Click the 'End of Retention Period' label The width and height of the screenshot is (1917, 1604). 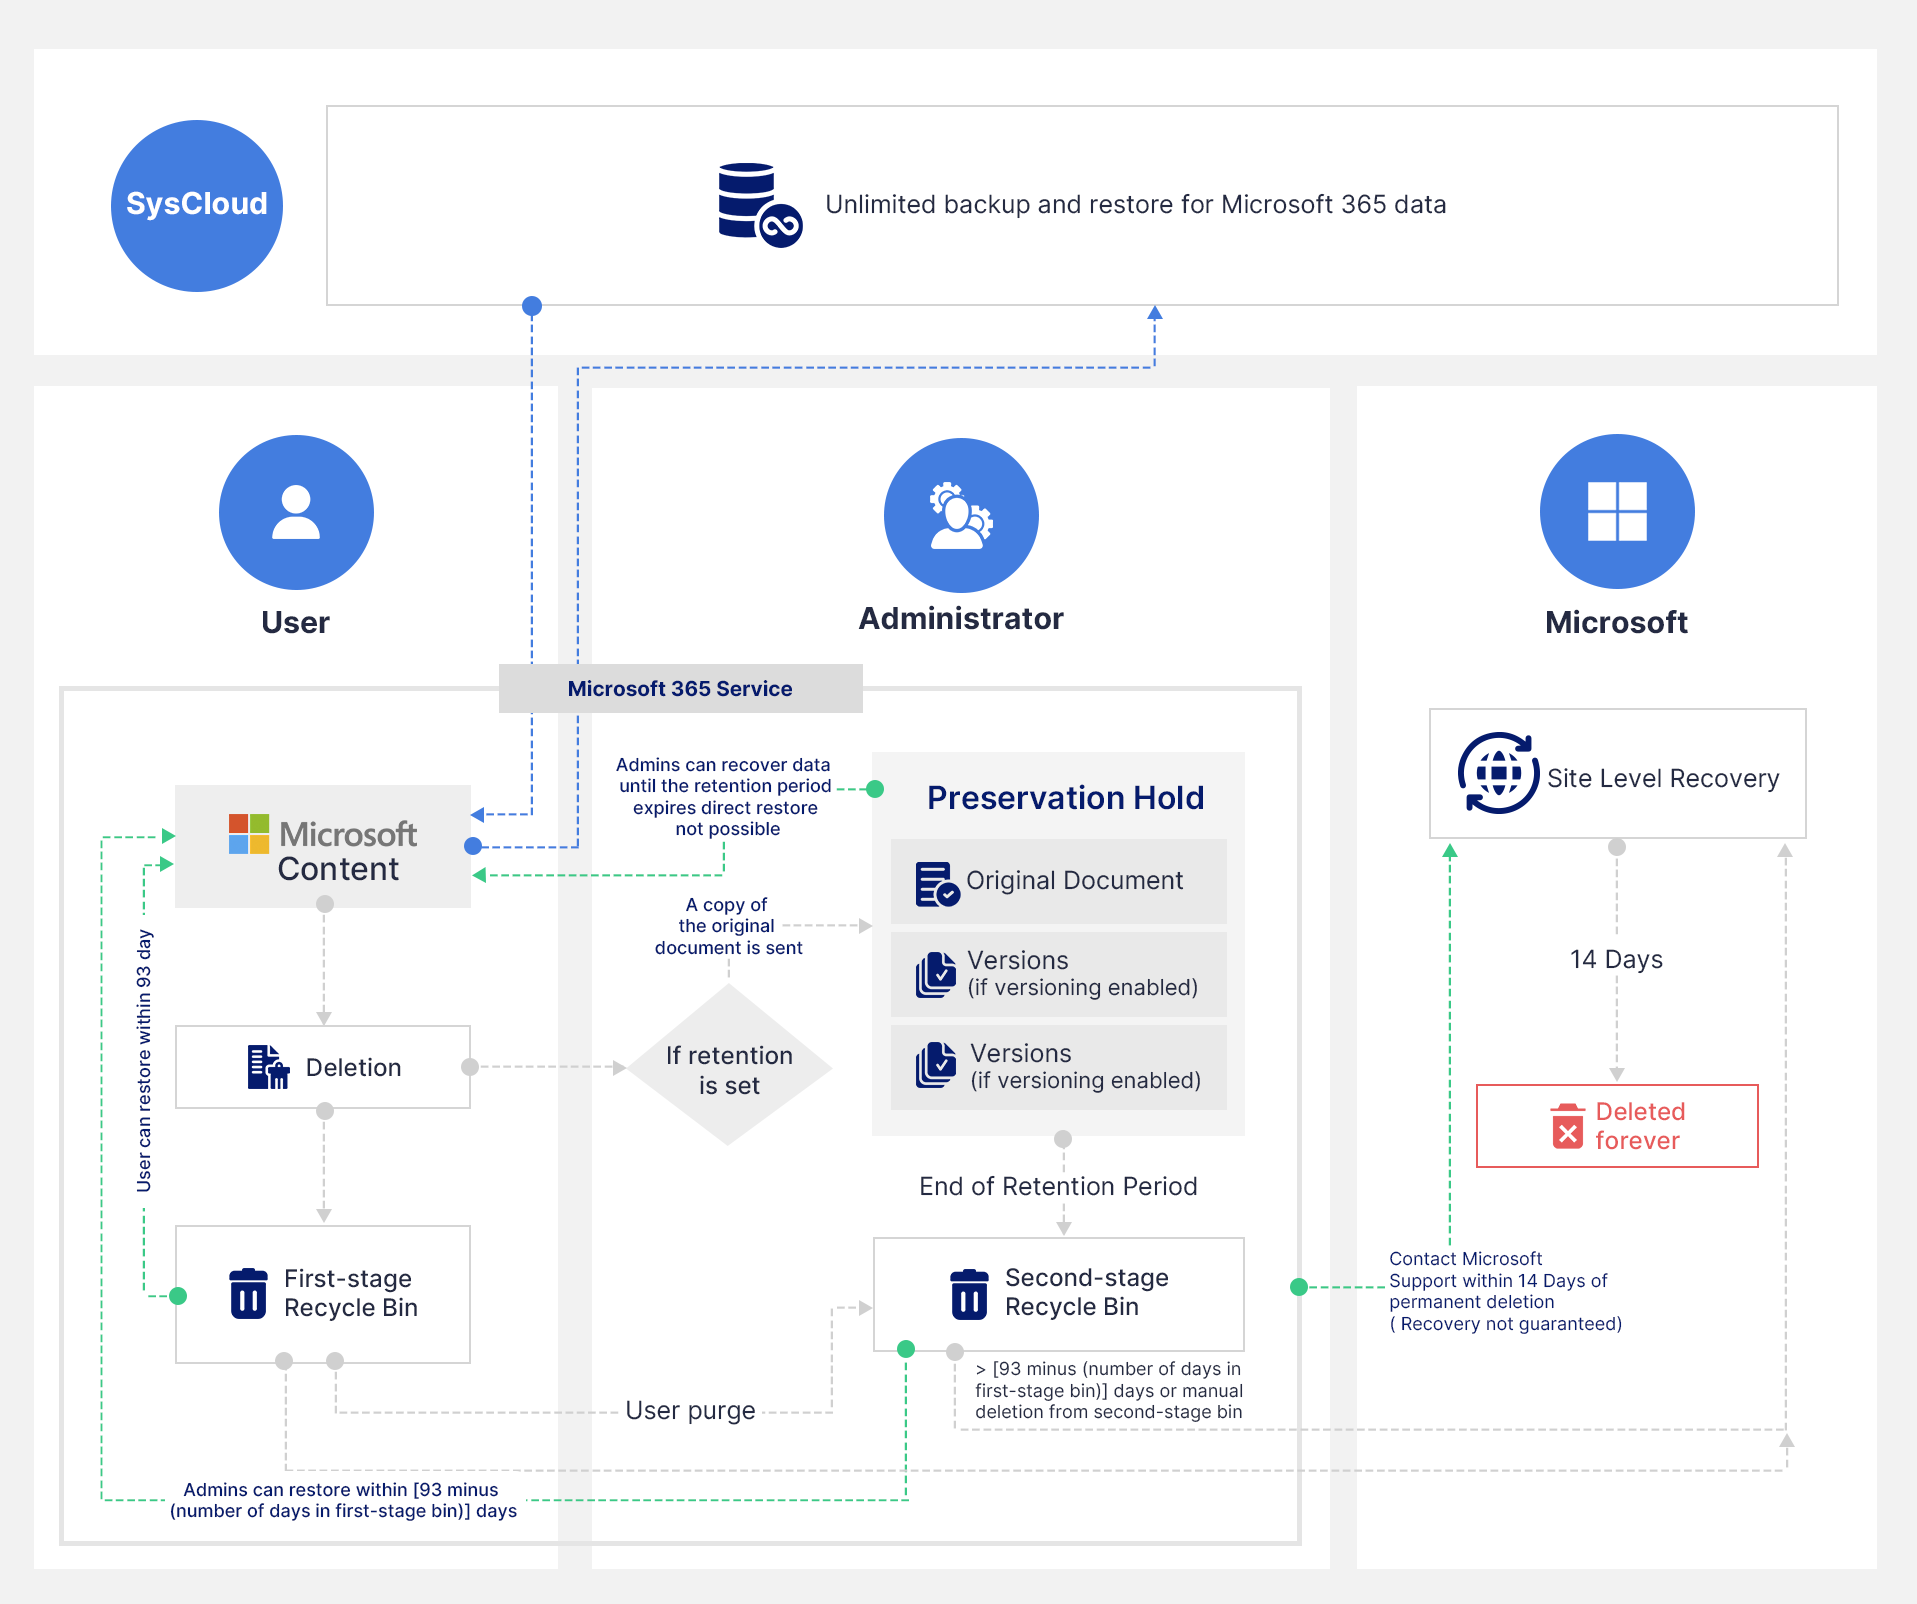pos(1058,1187)
